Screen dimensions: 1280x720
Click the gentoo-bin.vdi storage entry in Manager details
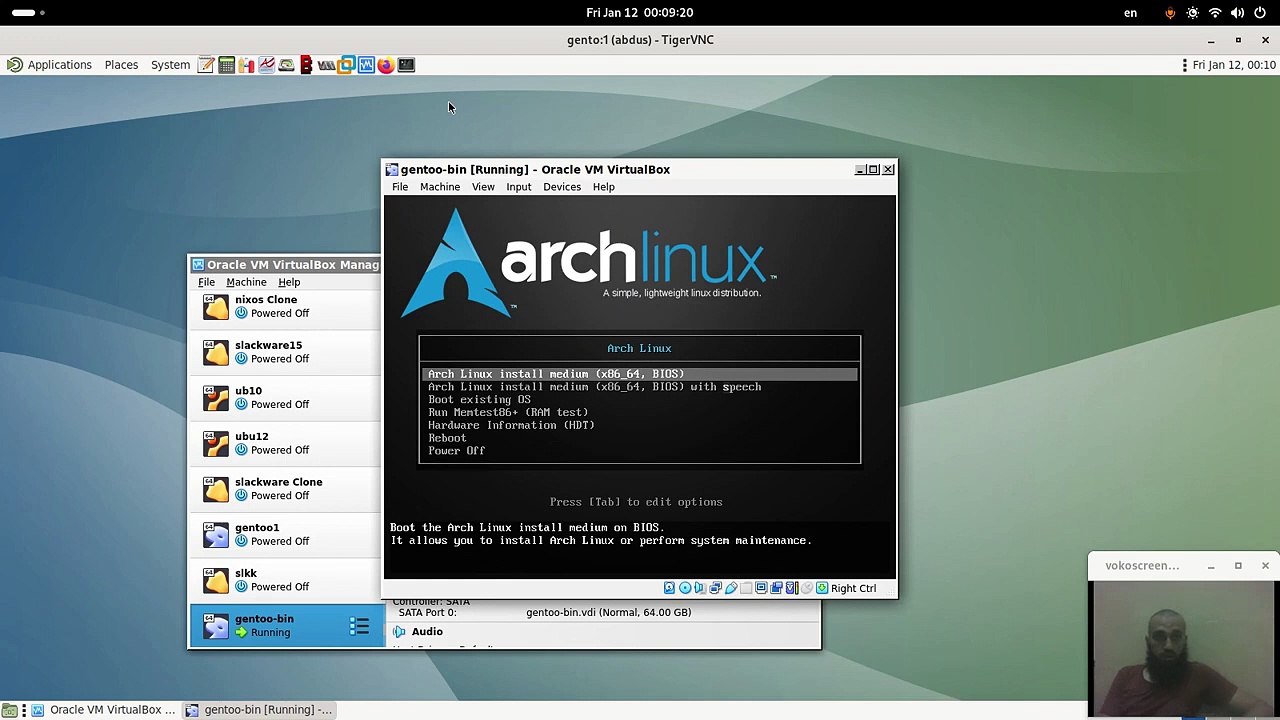(608, 613)
